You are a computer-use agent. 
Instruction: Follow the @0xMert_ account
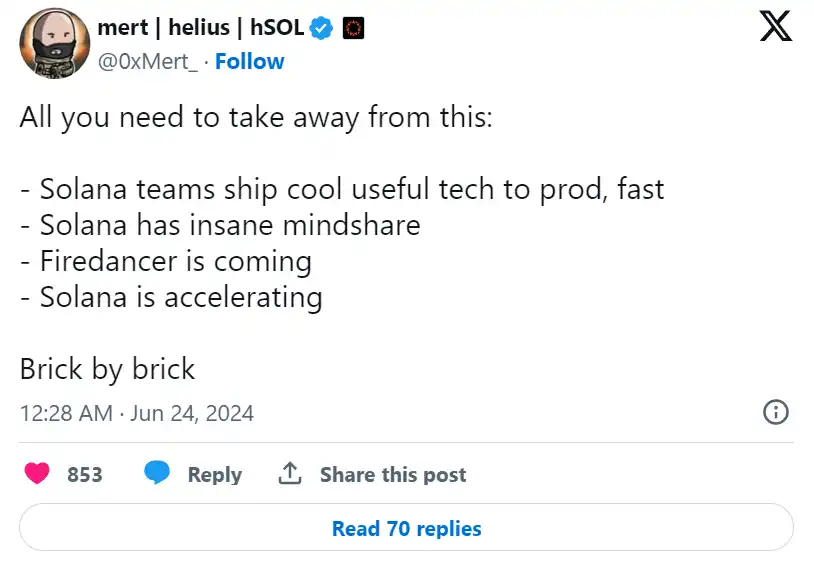249,61
